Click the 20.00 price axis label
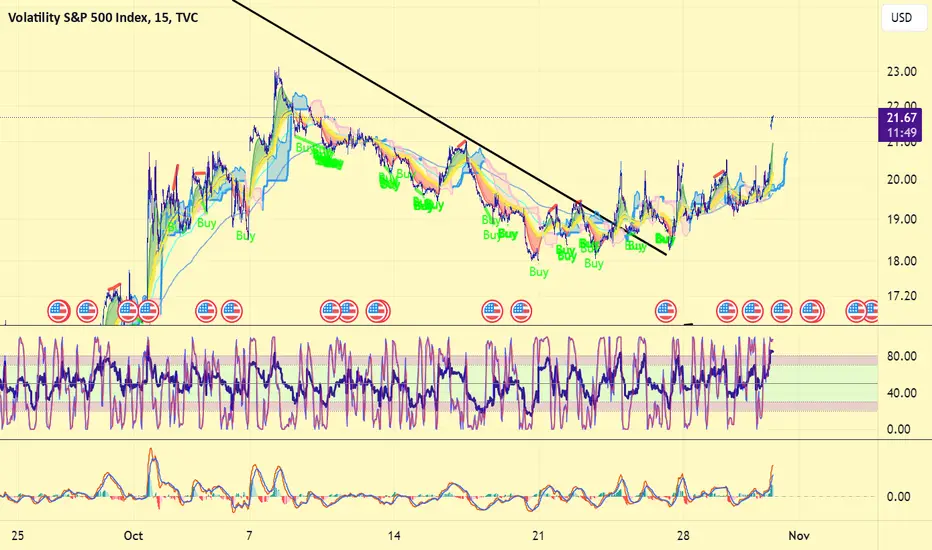The image size is (932, 550). (901, 180)
